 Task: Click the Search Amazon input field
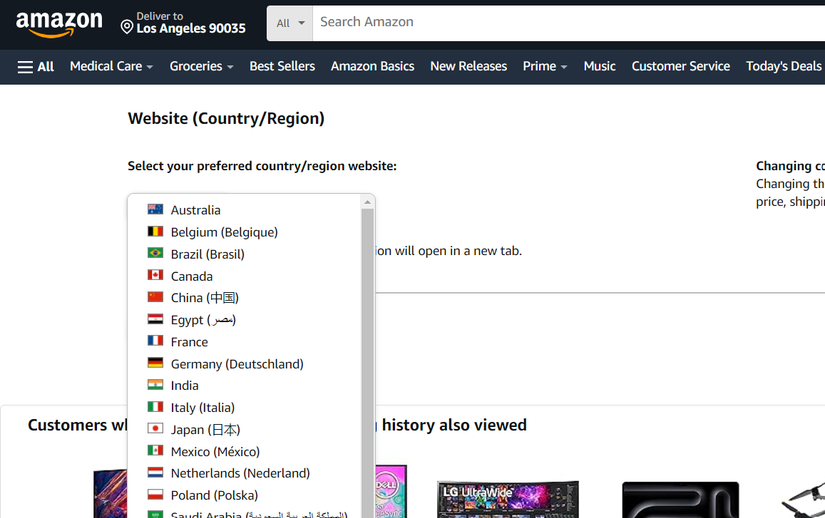pos(569,23)
